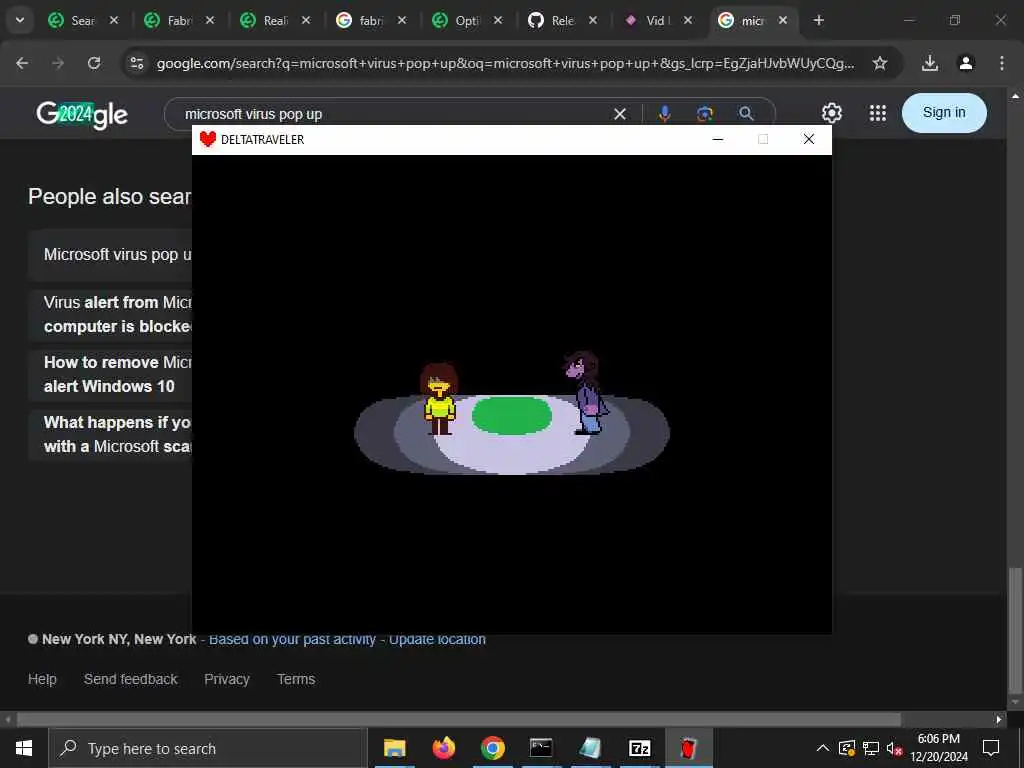Viewport: 1024px width, 768px height.
Task: Open Chrome downloads
Action: pos(930,63)
